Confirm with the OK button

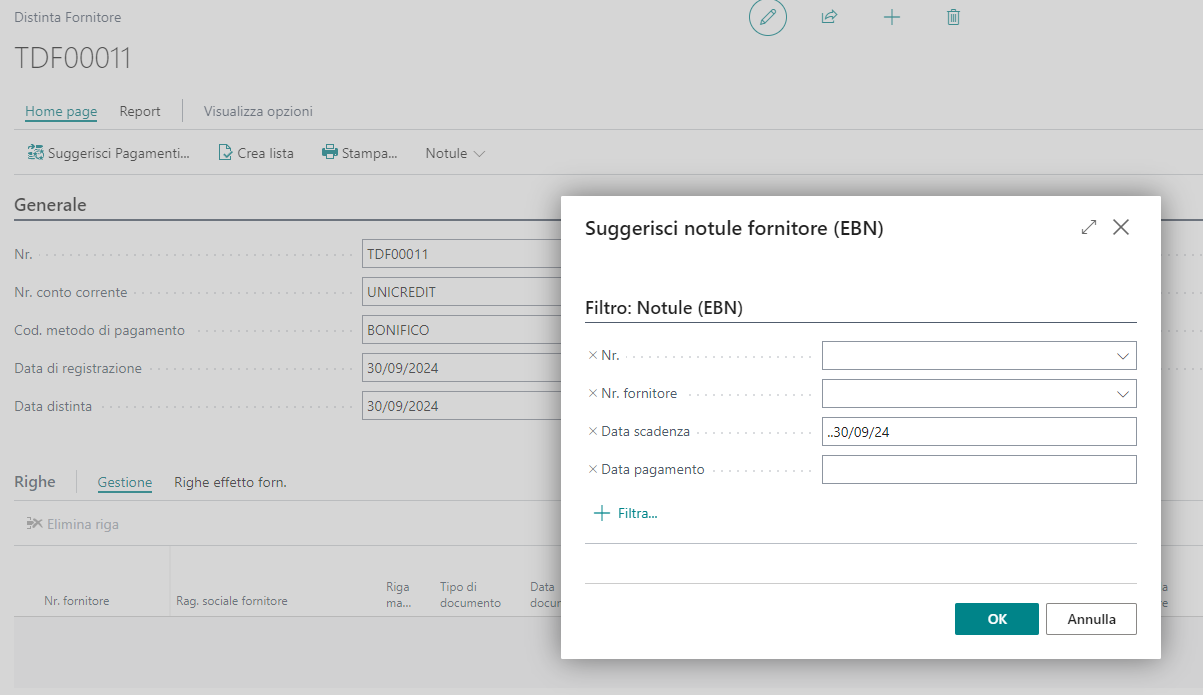(x=996, y=619)
